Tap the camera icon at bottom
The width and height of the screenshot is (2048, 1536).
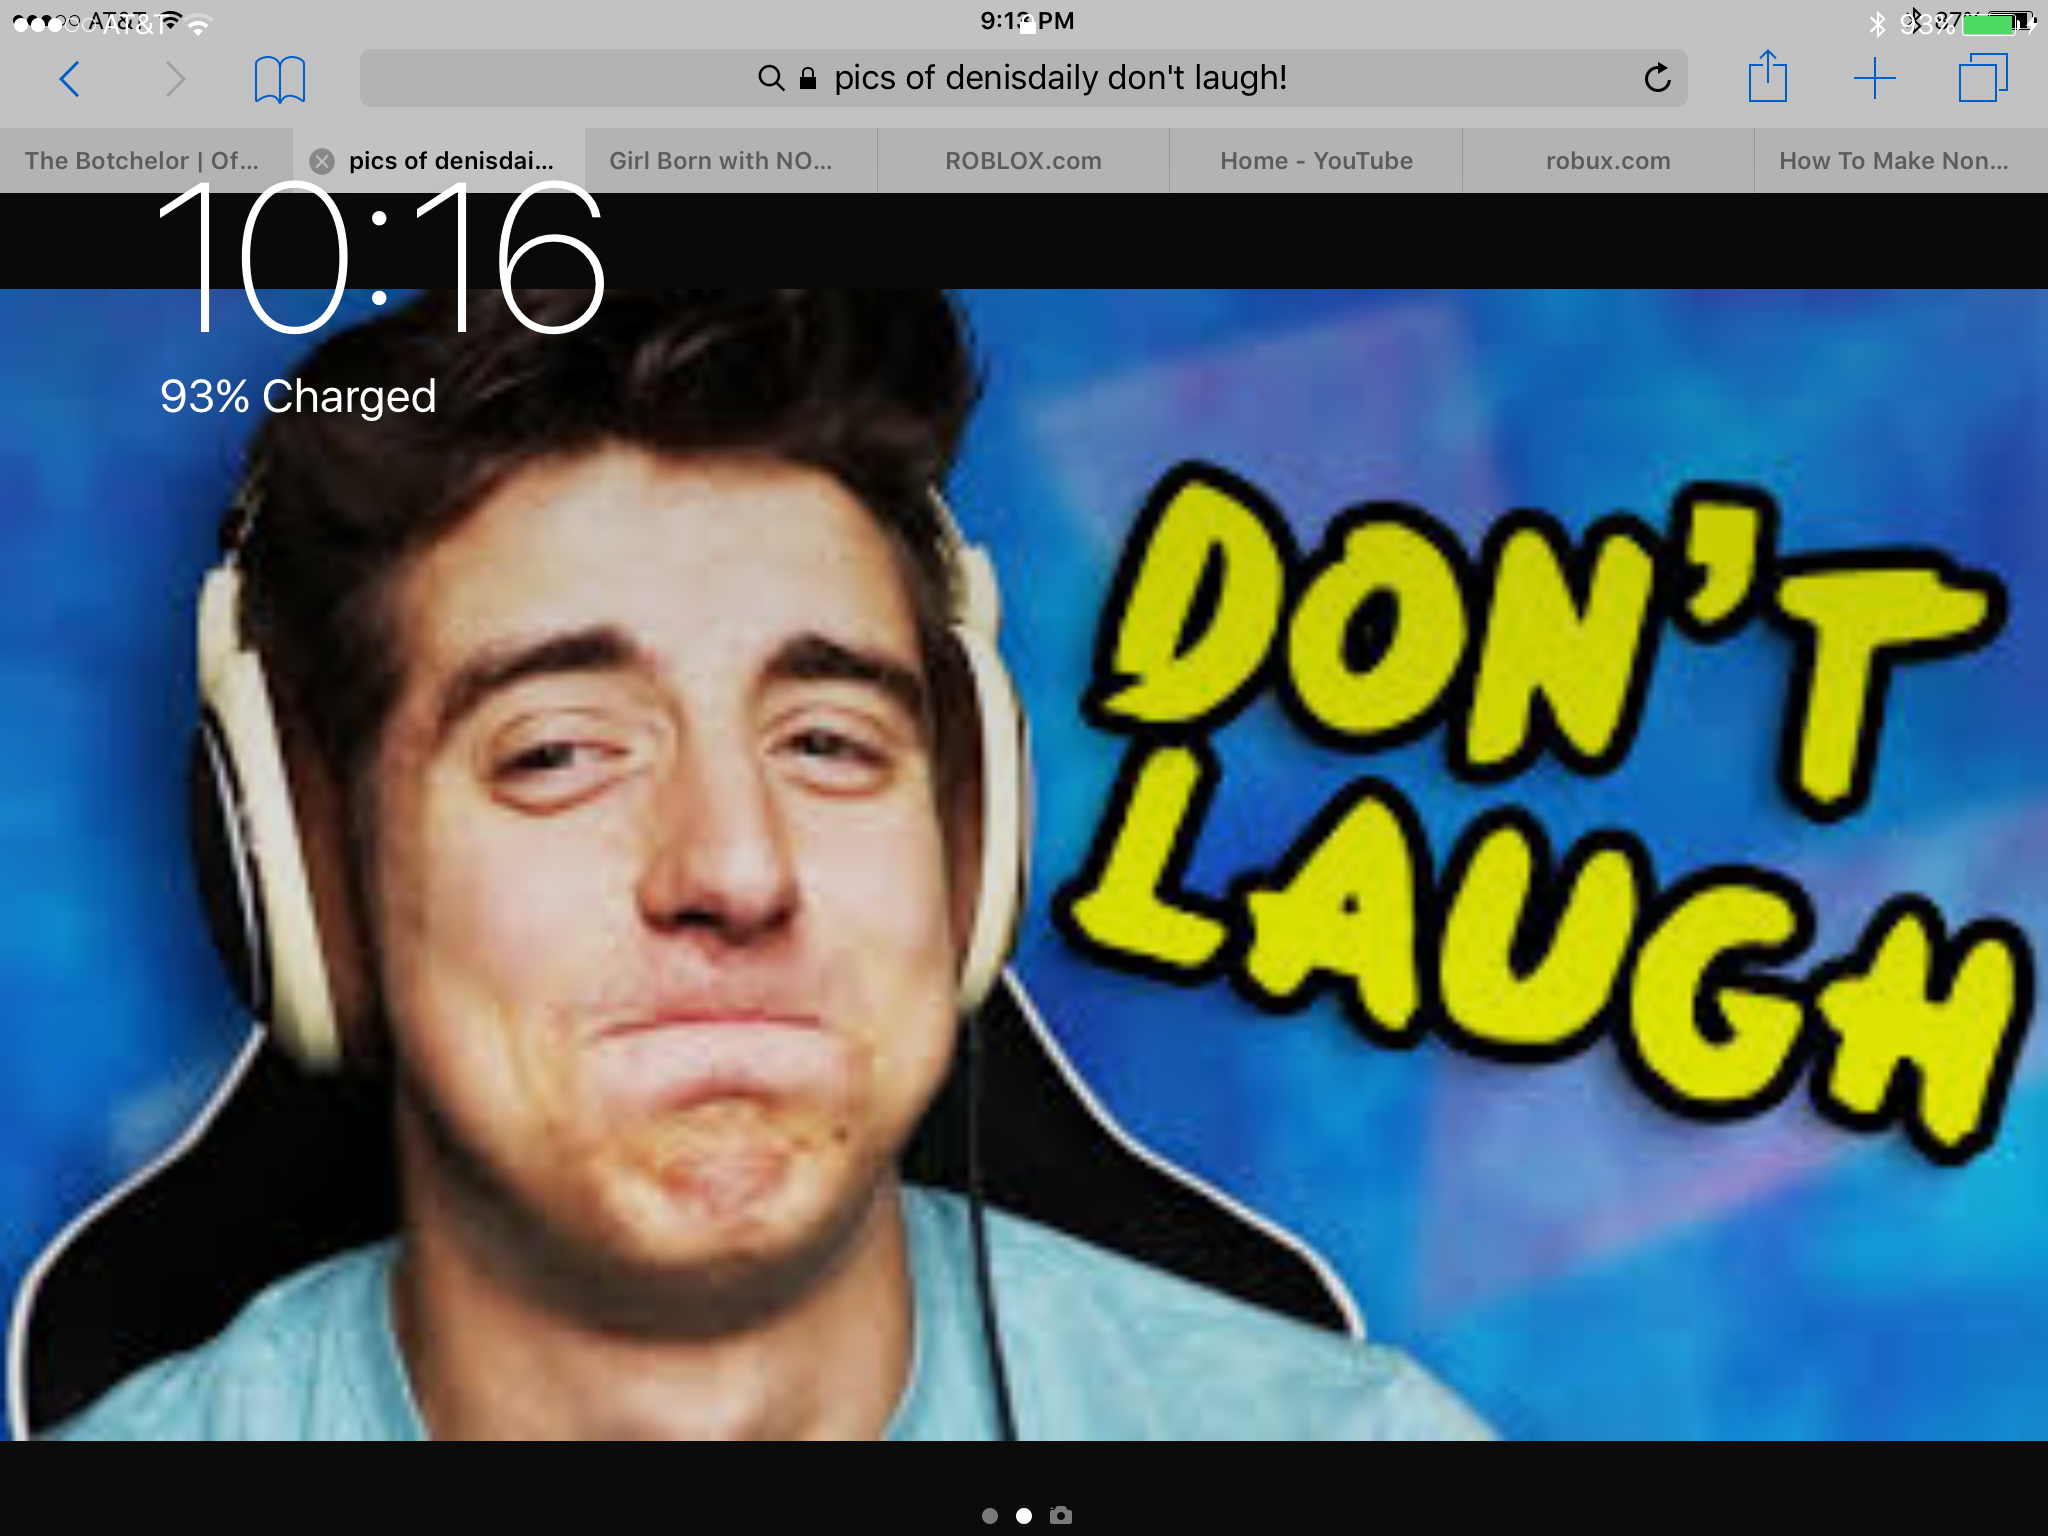1061,1515
